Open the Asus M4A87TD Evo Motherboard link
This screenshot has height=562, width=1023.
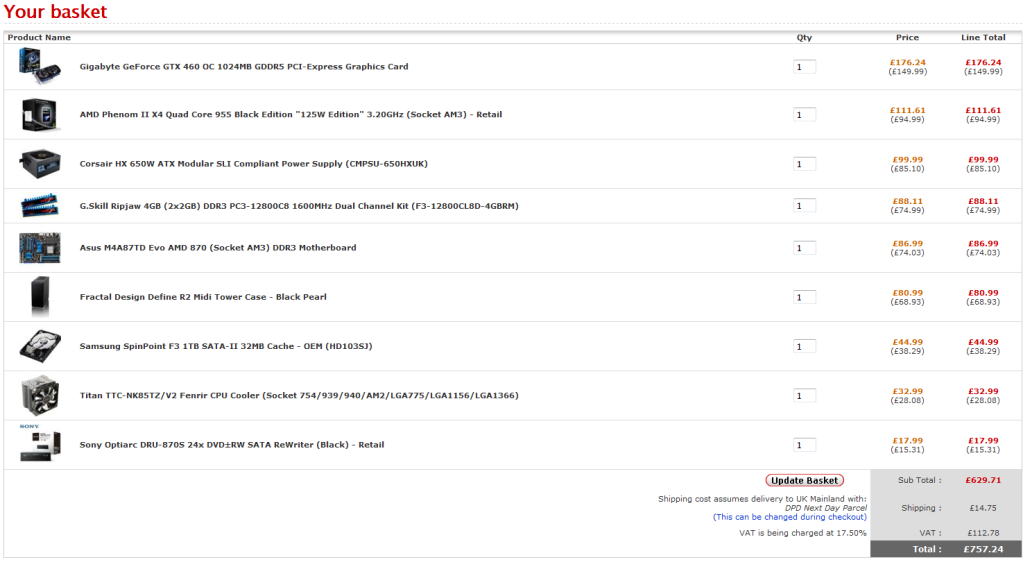(218, 247)
